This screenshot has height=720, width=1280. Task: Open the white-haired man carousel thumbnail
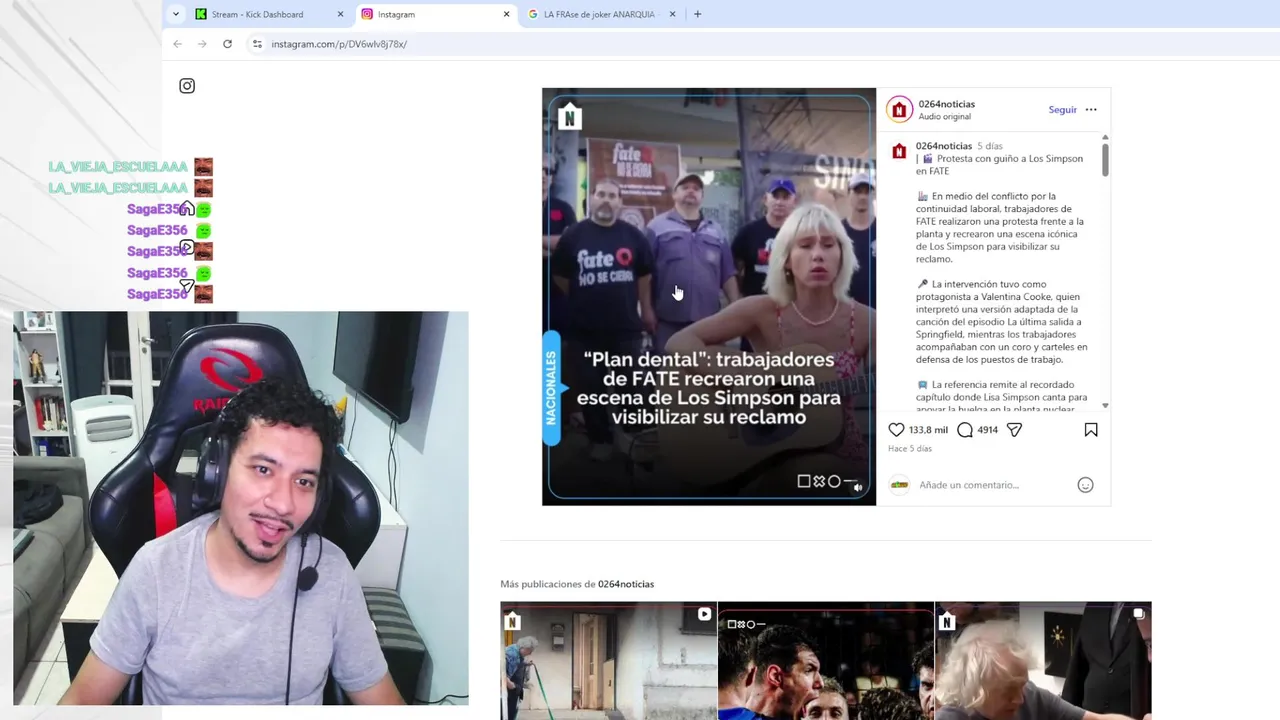1043,661
